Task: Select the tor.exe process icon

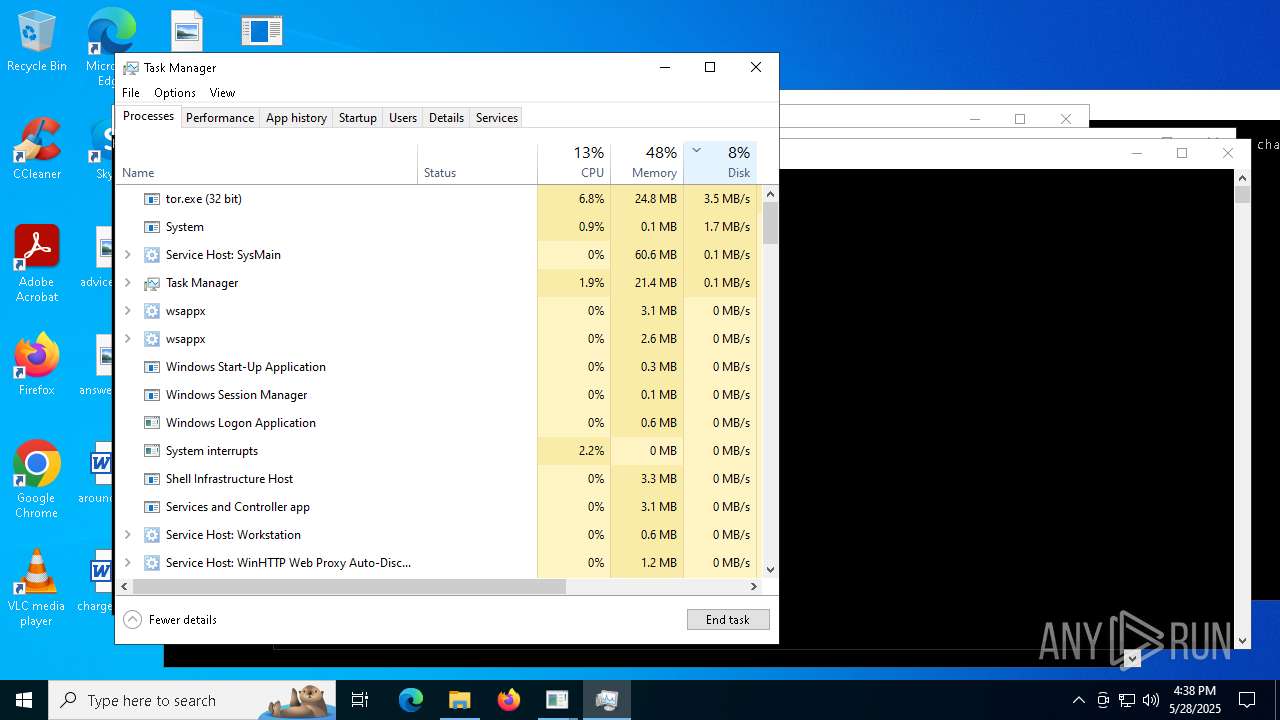Action: tap(152, 199)
